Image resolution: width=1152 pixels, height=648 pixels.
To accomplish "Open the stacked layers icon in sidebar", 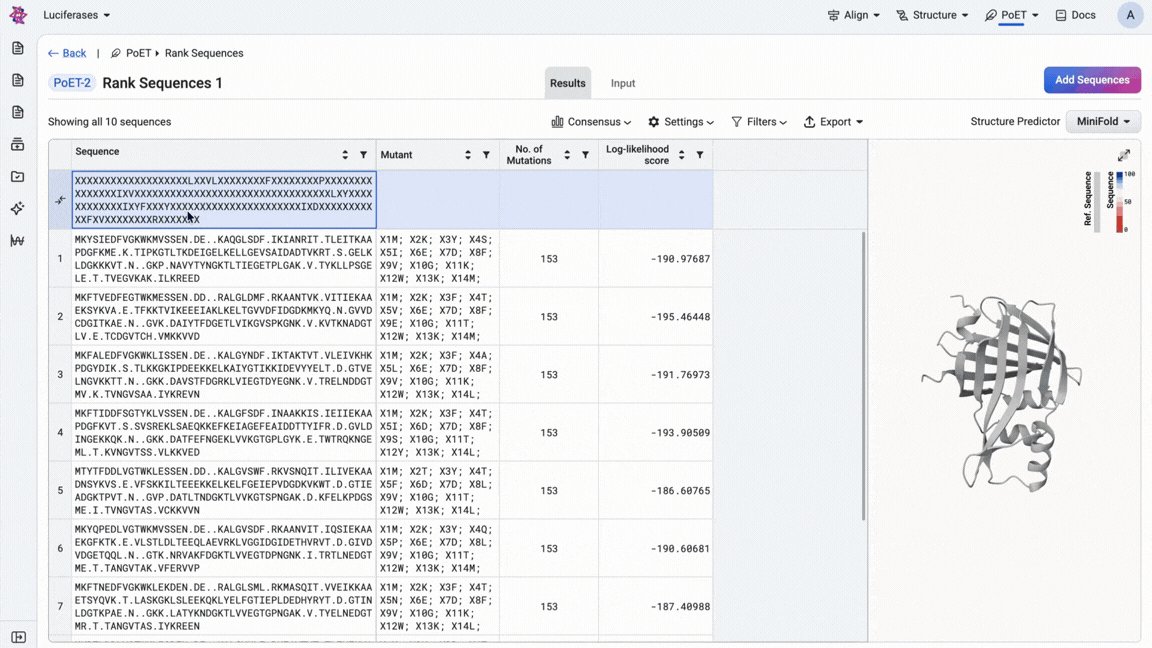I will click(18, 144).
